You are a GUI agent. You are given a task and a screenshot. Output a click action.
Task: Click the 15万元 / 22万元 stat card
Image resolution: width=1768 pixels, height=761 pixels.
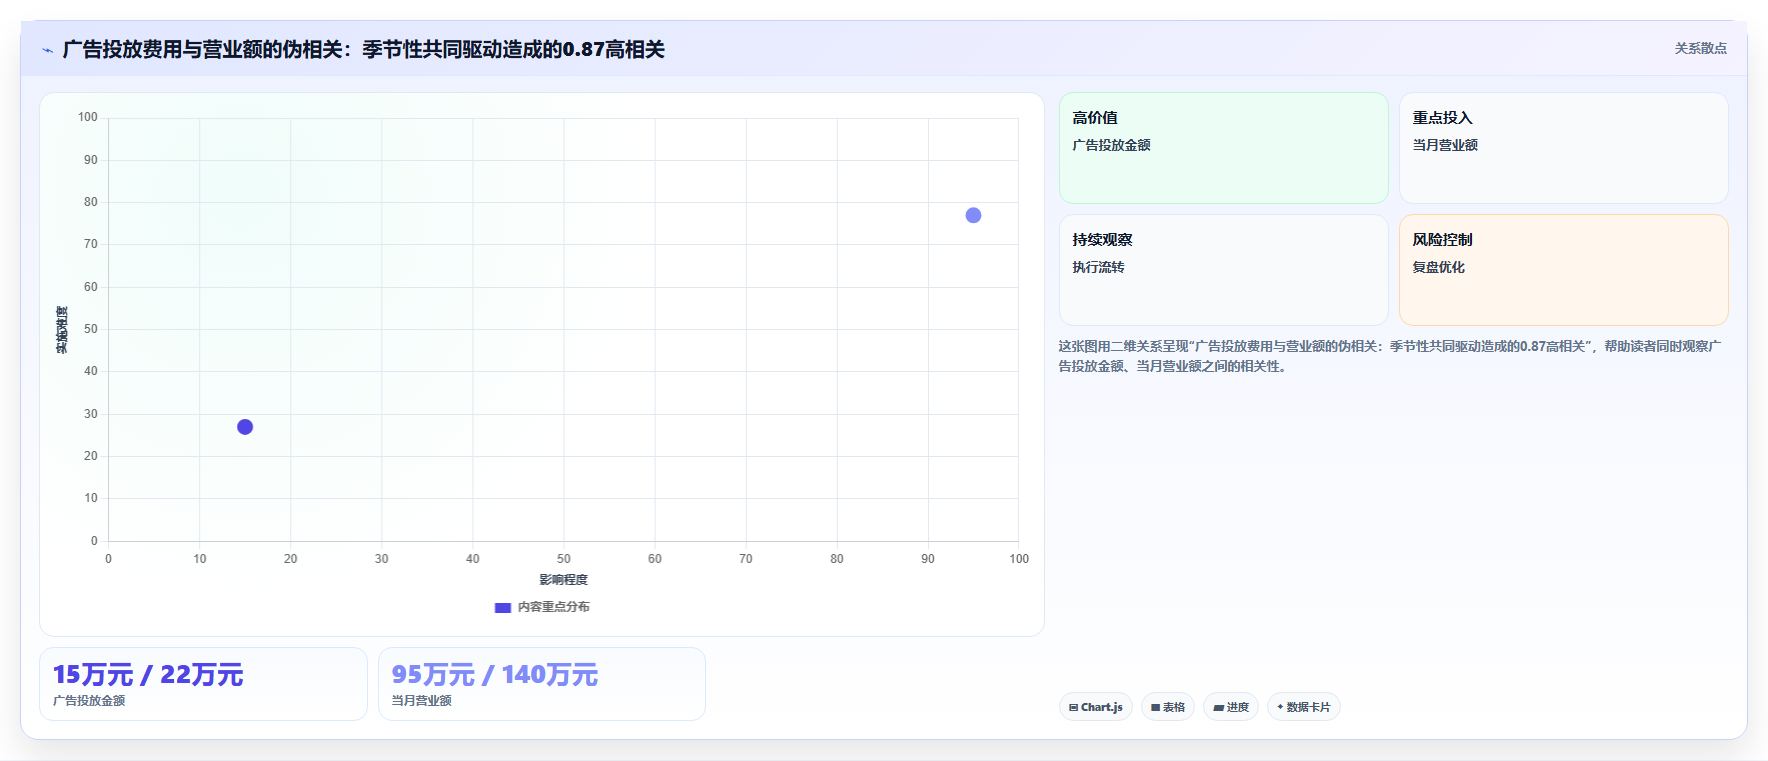pyautogui.click(x=203, y=684)
